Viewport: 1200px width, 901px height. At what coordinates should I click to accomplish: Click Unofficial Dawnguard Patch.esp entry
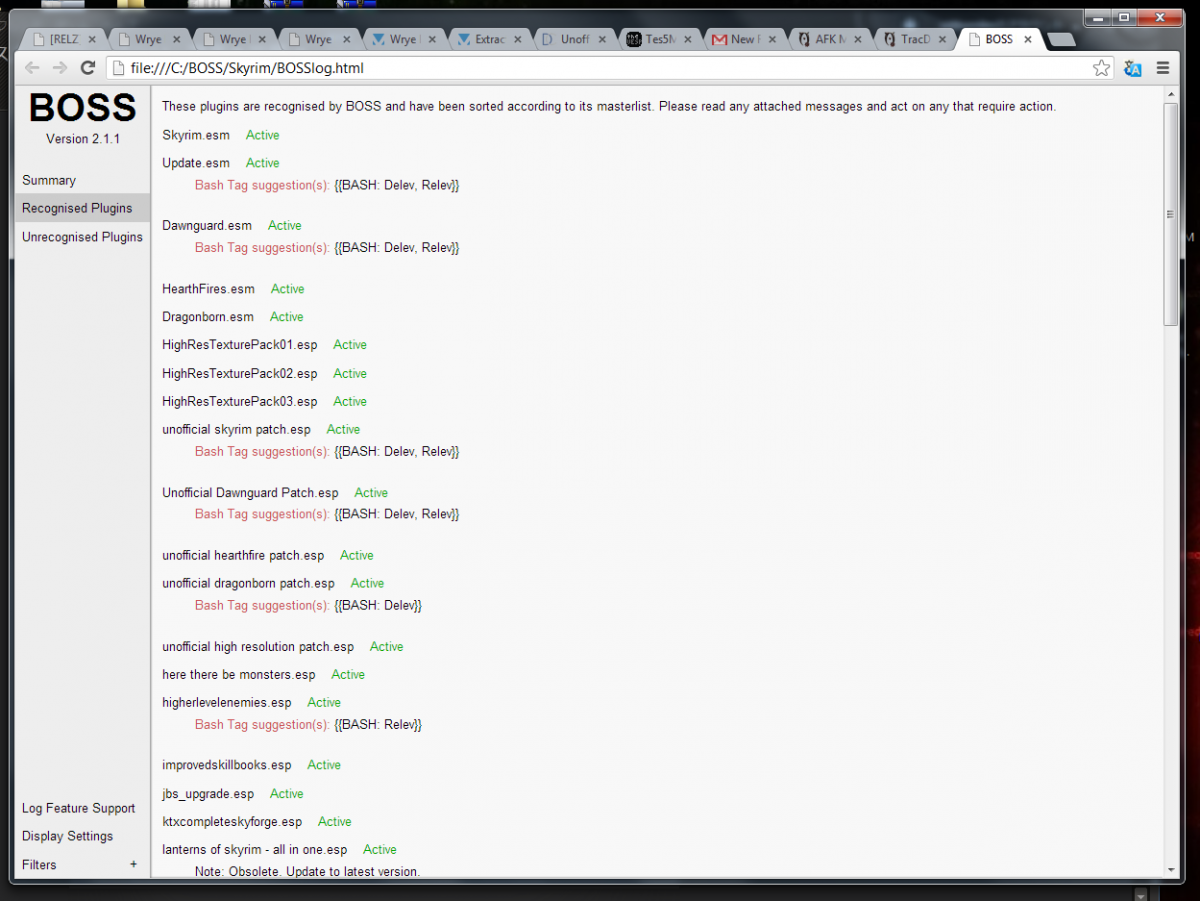click(250, 493)
